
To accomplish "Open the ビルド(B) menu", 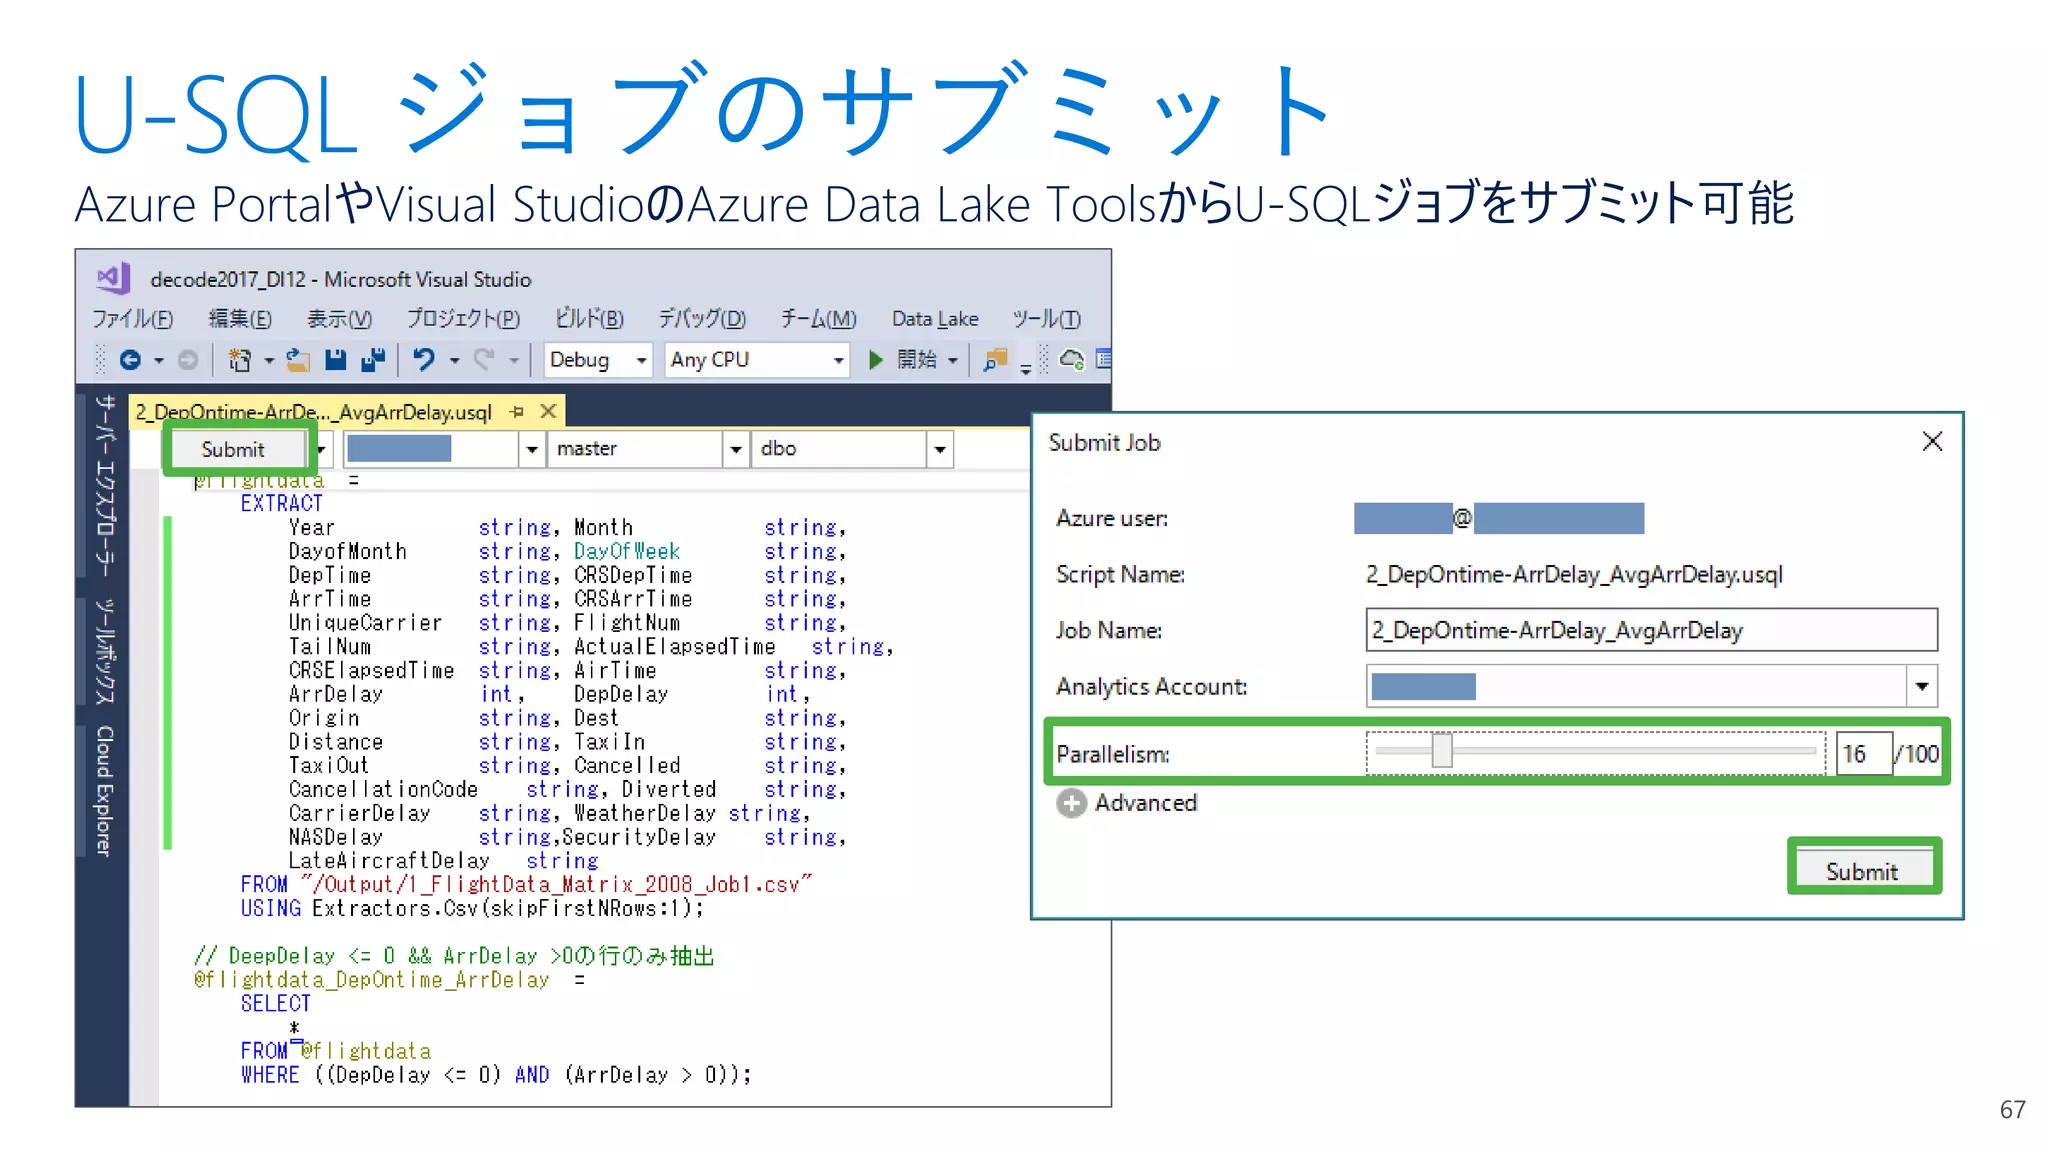I will pyautogui.click(x=589, y=318).
